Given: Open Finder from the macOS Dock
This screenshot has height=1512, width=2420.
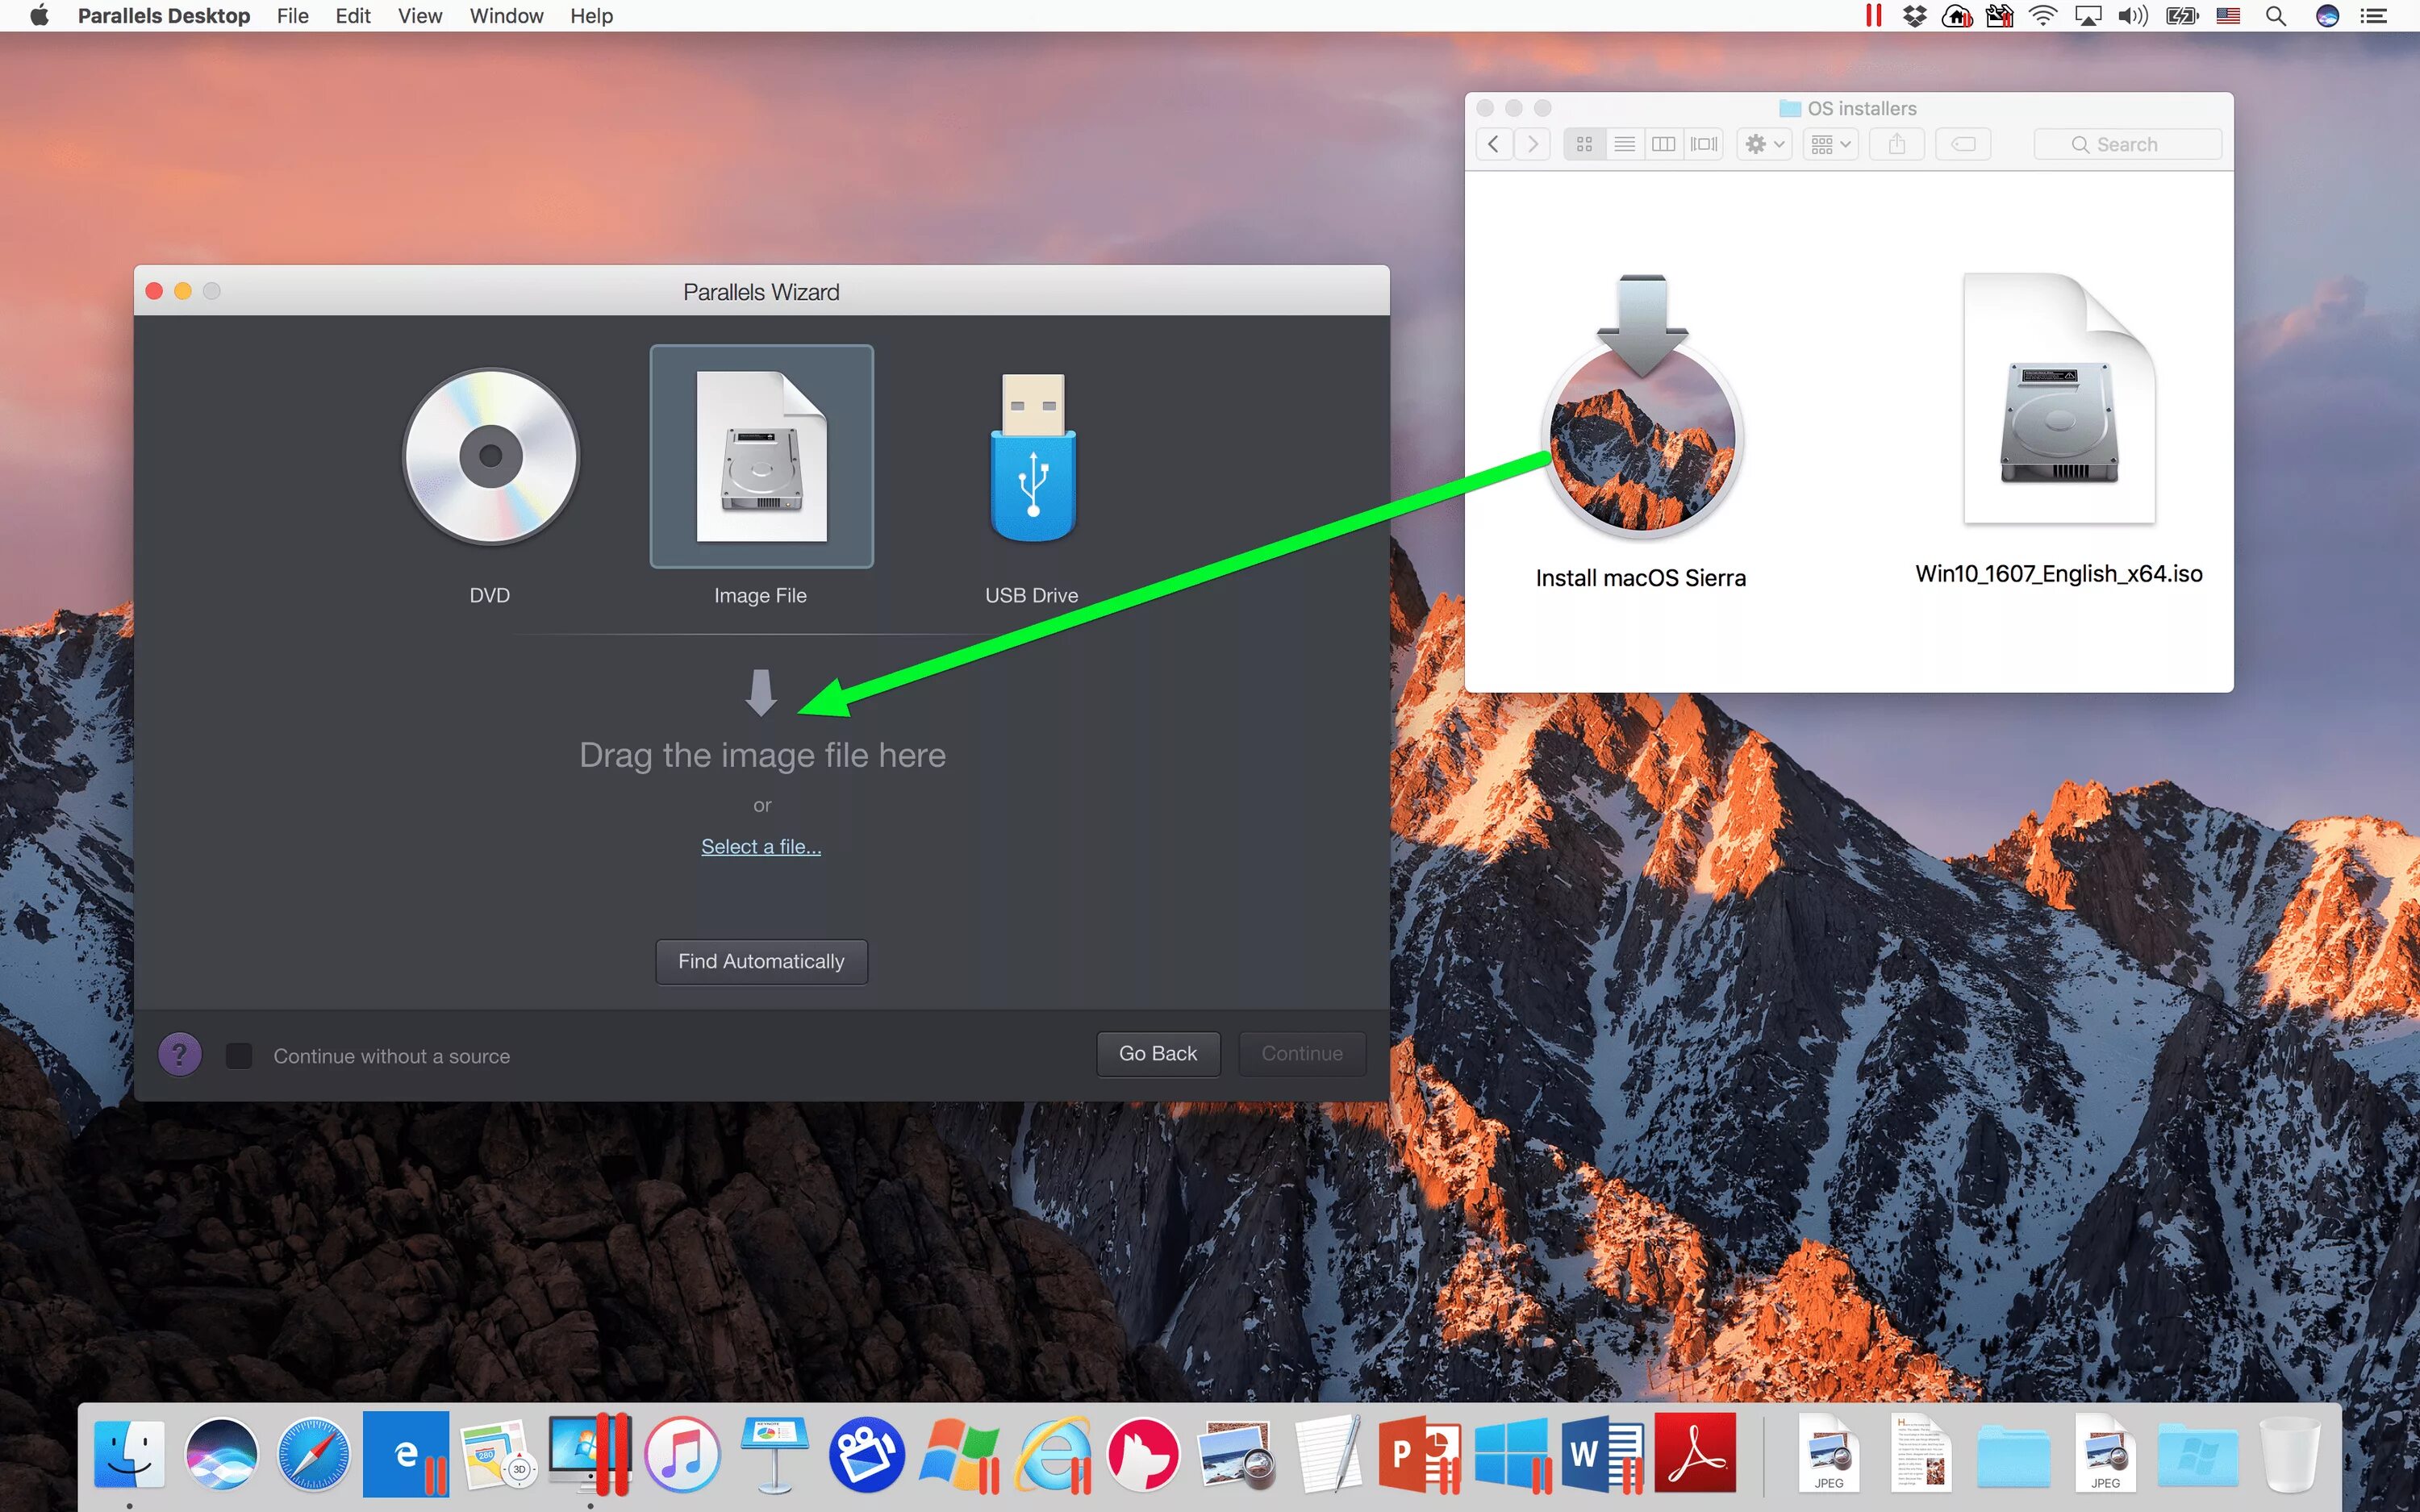Looking at the screenshot, I should (132, 1453).
